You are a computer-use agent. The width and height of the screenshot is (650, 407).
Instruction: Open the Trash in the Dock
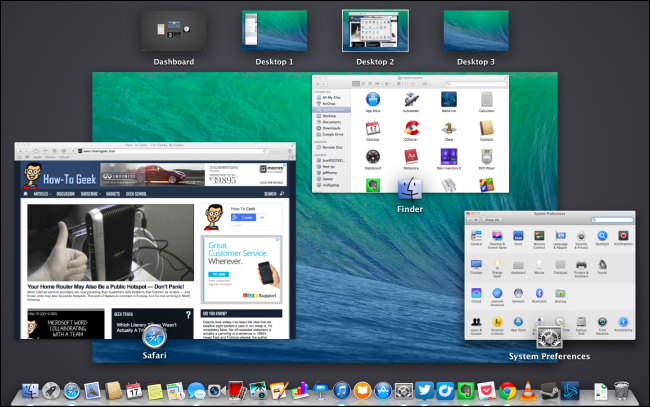tap(621, 391)
